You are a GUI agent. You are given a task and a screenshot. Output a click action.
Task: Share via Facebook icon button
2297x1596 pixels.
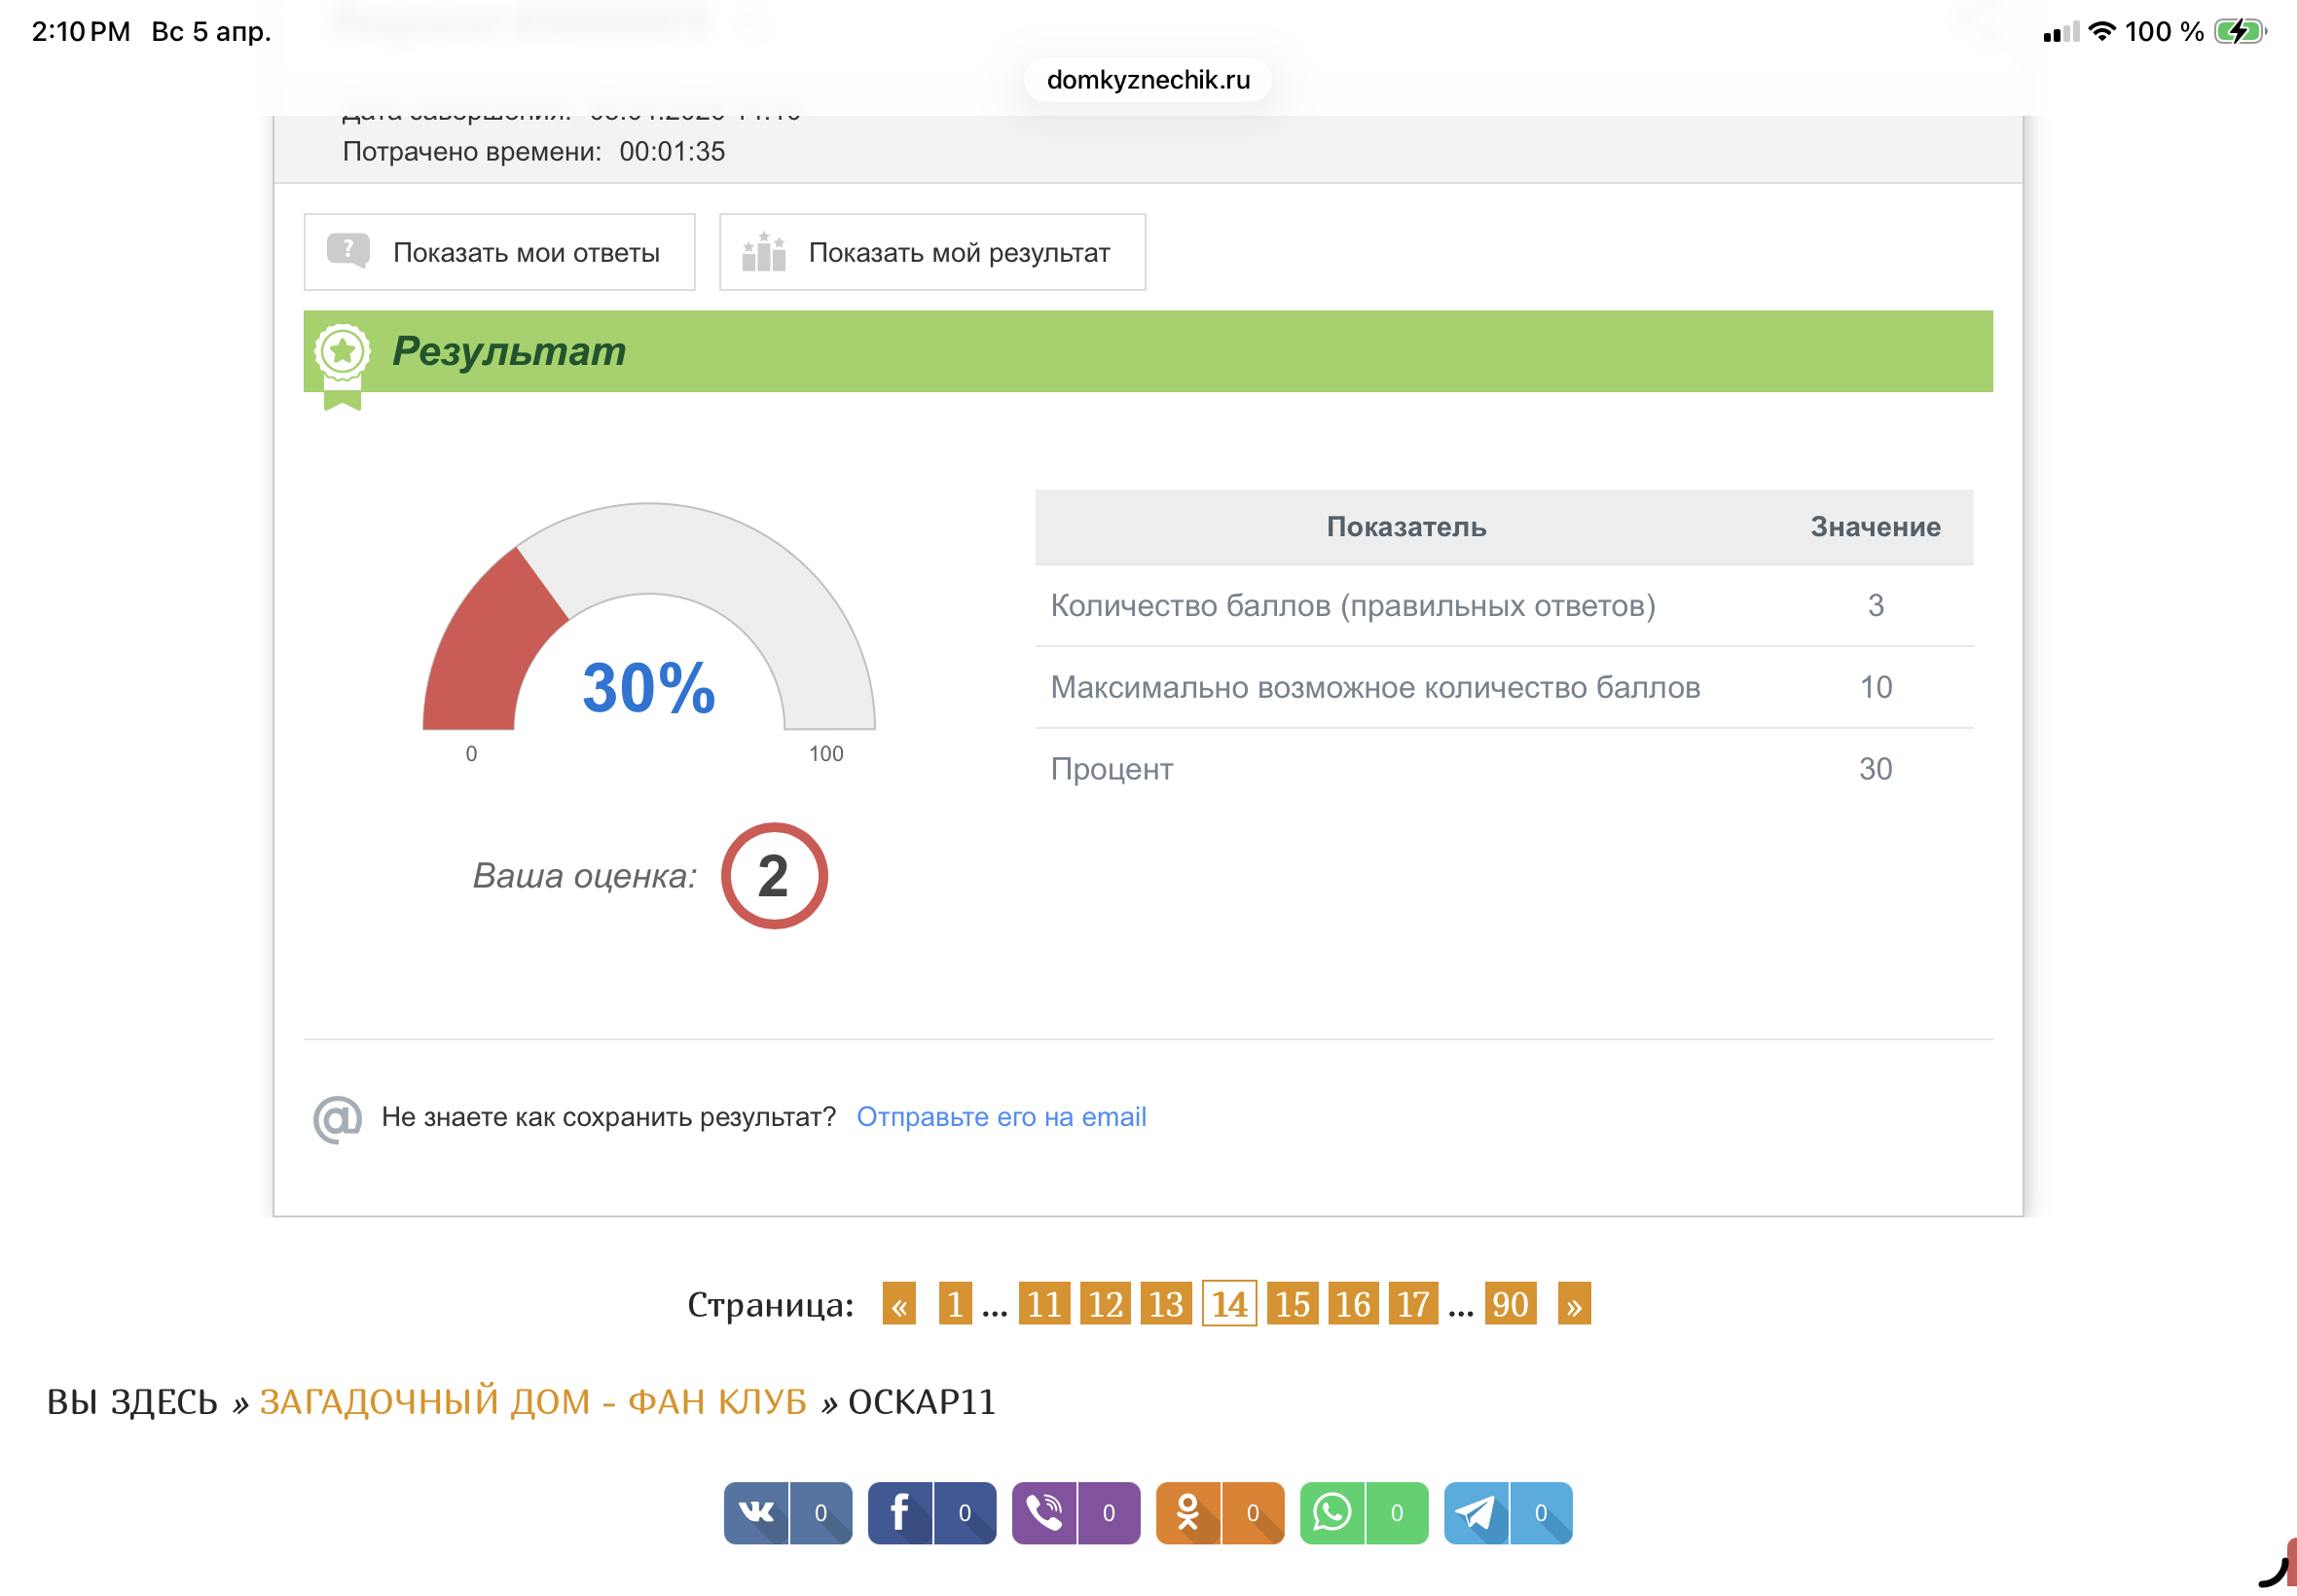coord(900,1512)
